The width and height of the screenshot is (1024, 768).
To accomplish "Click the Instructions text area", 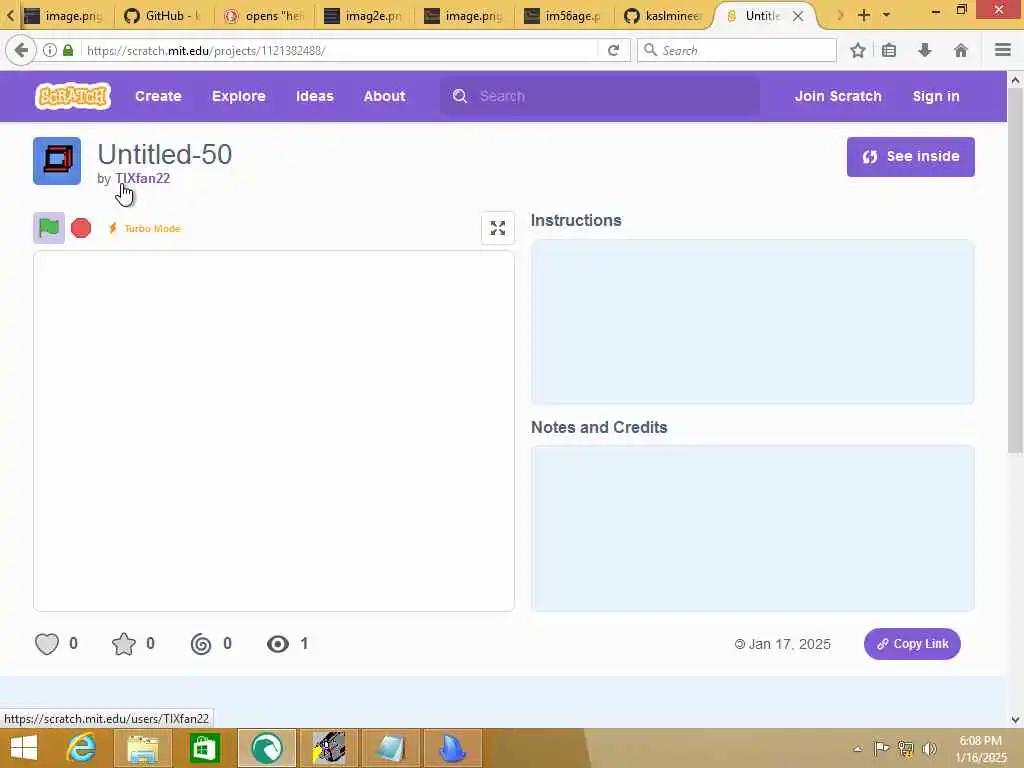I will point(752,321).
